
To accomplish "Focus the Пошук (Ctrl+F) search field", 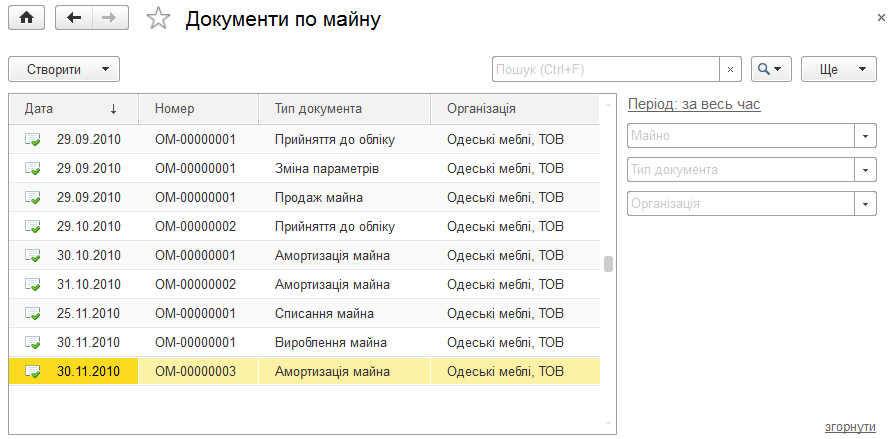I will pos(606,69).
